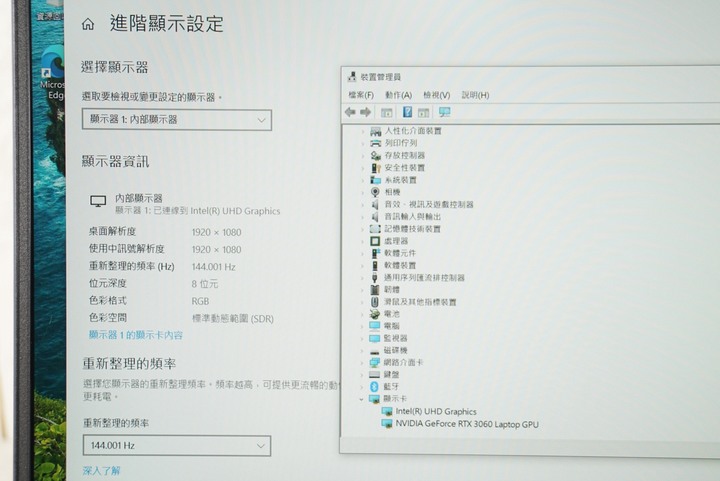
Task: Expand the 滑鼠及其他指標裝置 node
Action: pyautogui.click(x=362, y=302)
